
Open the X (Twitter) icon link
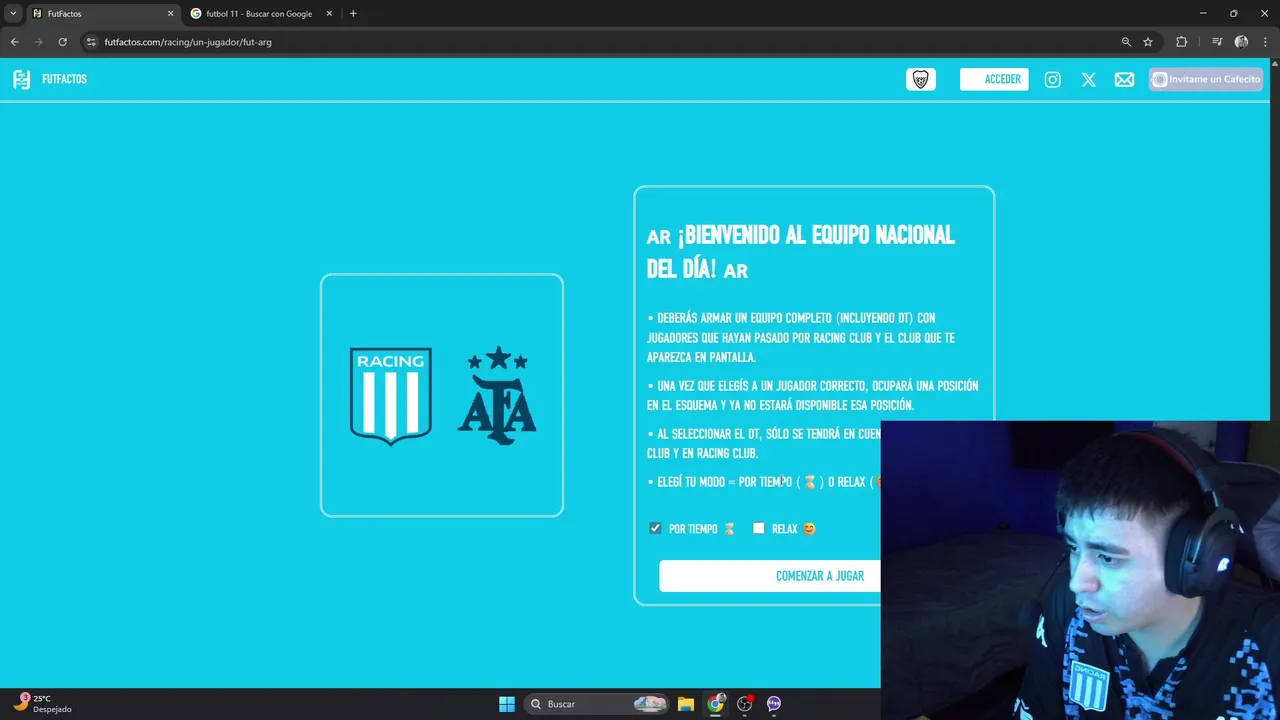(1089, 80)
